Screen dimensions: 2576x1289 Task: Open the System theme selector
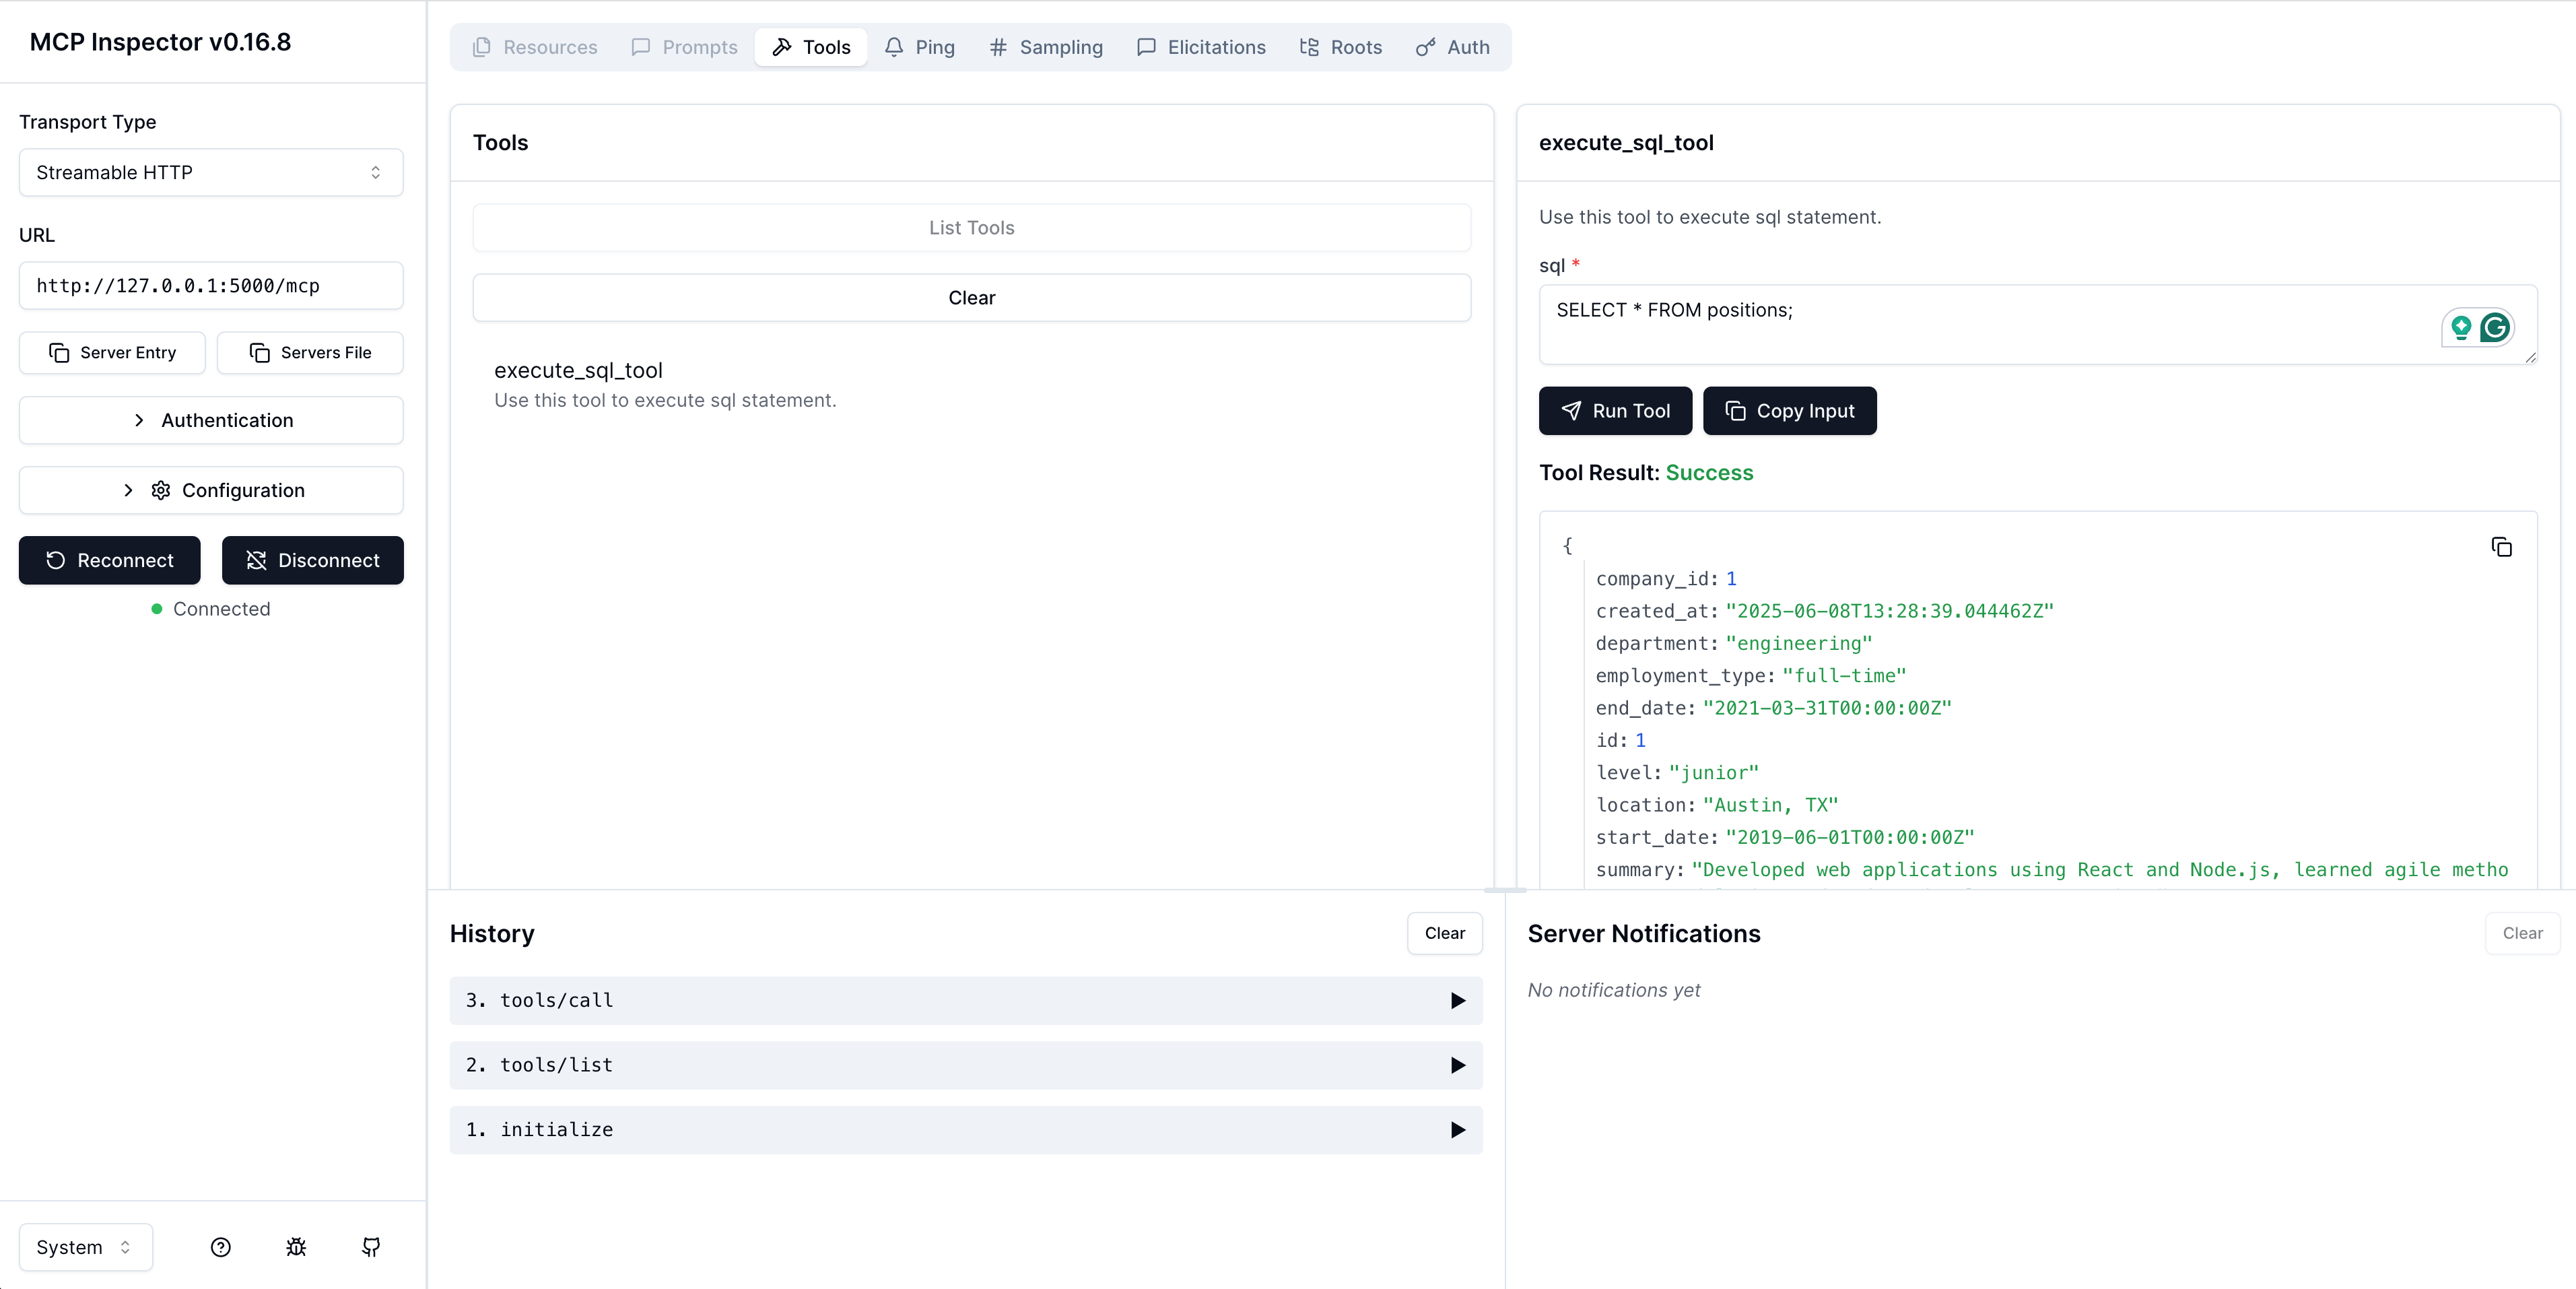click(x=85, y=1247)
